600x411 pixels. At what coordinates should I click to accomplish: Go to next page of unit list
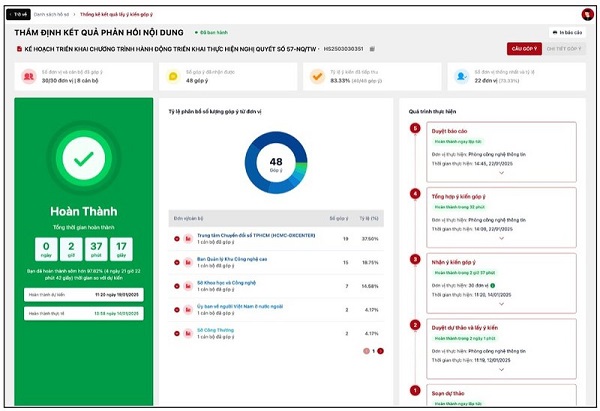(380, 351)
